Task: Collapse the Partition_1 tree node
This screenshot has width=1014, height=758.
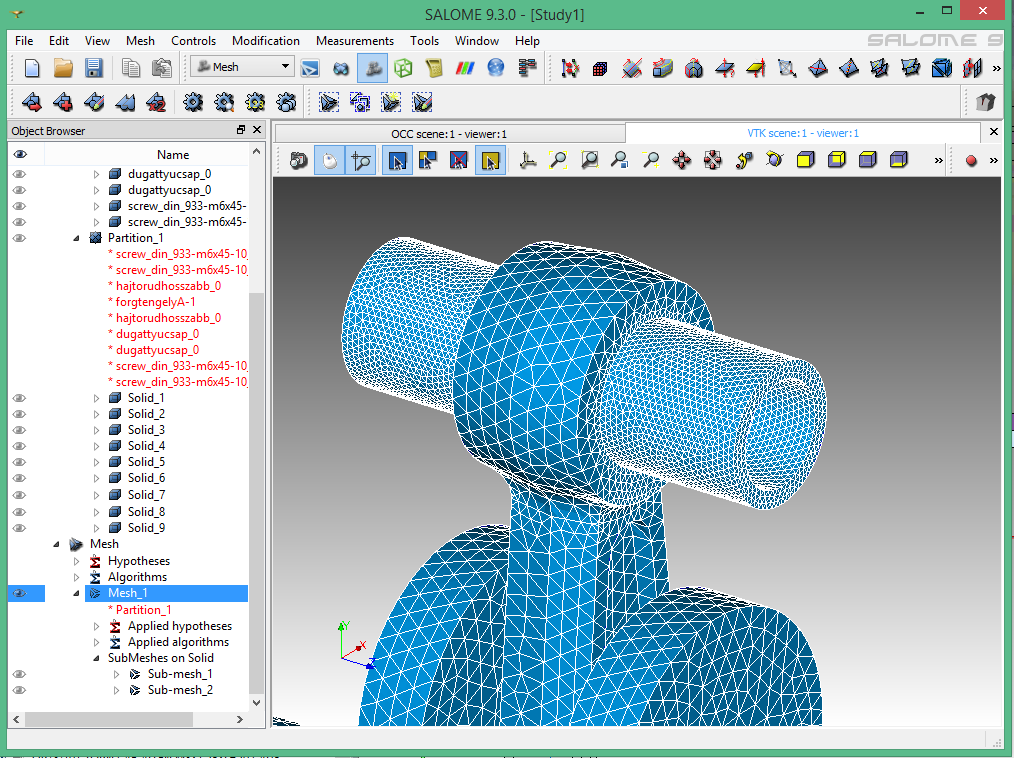Action: pyautogui.click(x=76, y=238)
